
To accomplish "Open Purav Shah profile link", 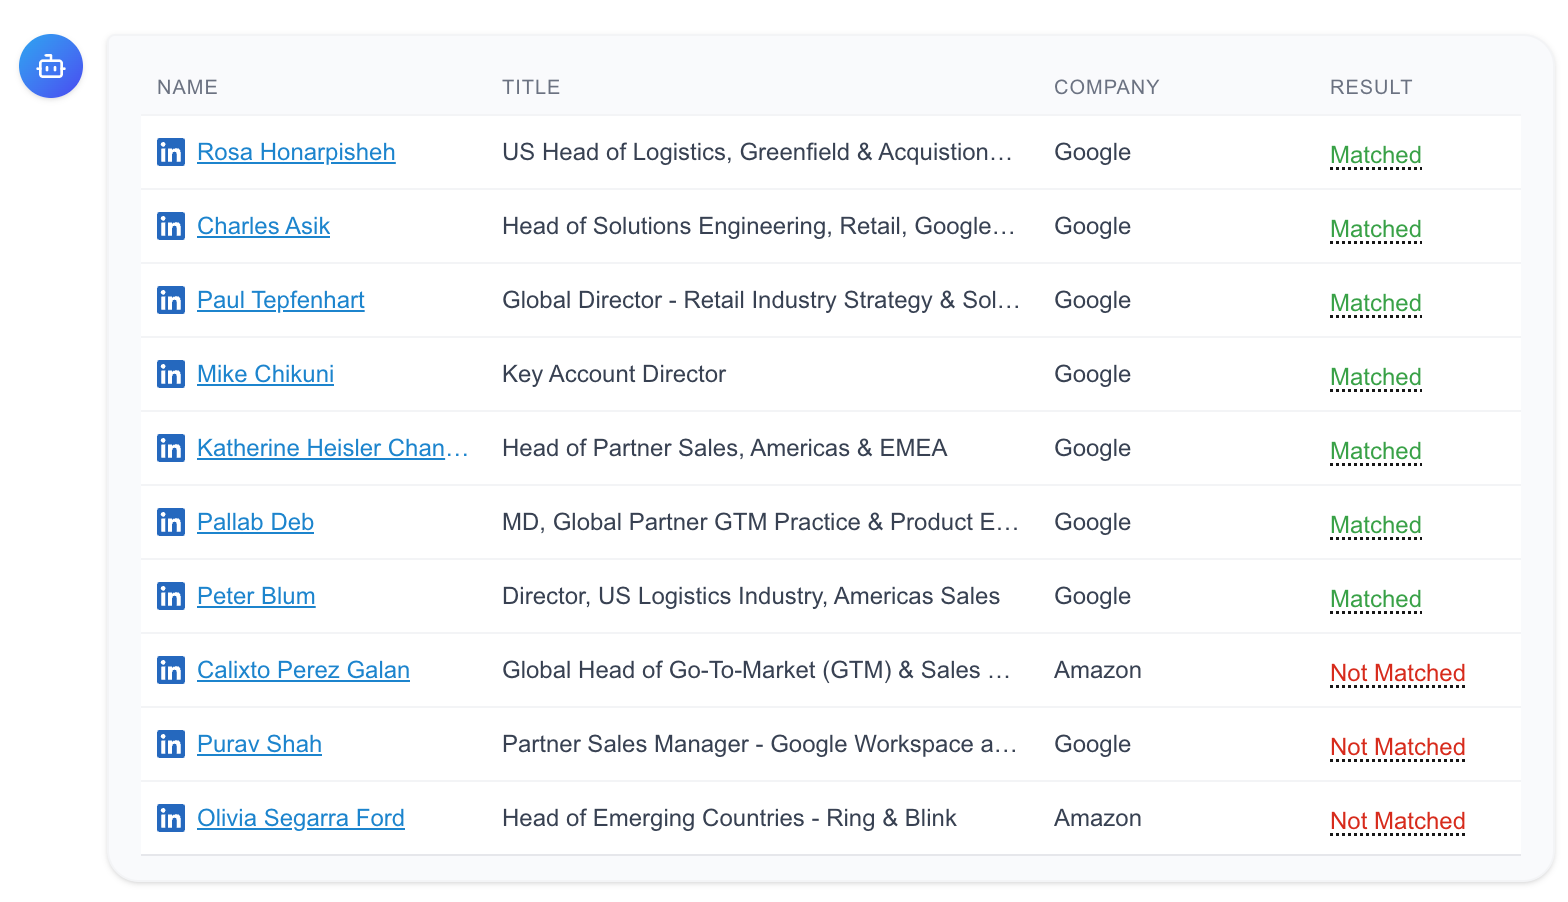I will click(259, 744).
